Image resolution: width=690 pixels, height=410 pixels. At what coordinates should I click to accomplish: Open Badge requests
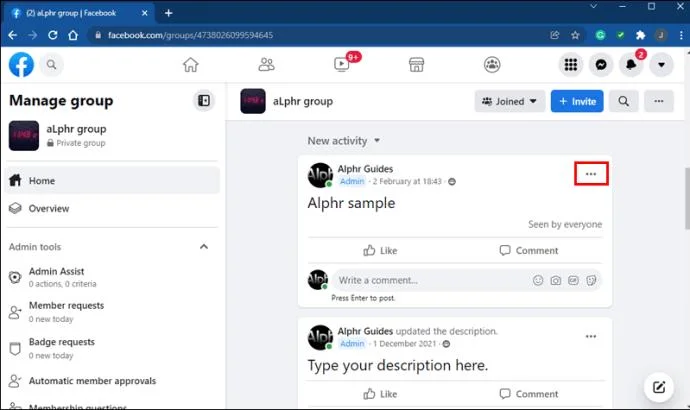112,348
